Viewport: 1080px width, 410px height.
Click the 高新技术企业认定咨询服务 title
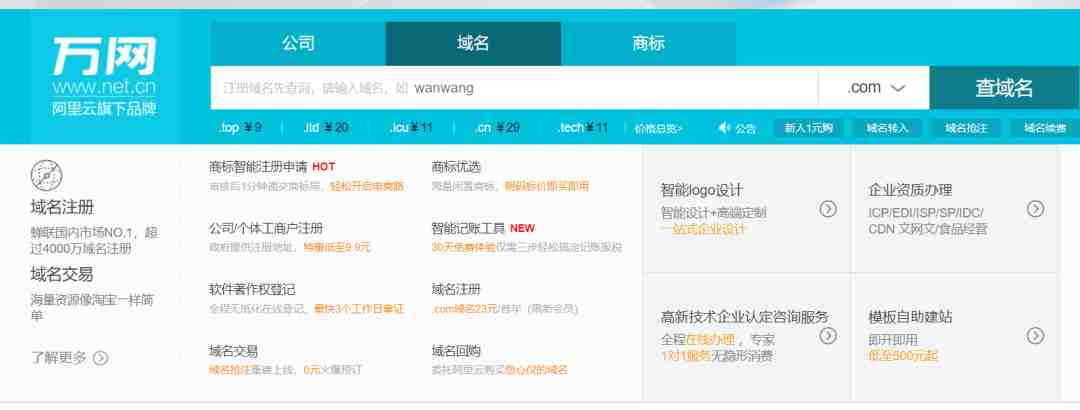745,317
